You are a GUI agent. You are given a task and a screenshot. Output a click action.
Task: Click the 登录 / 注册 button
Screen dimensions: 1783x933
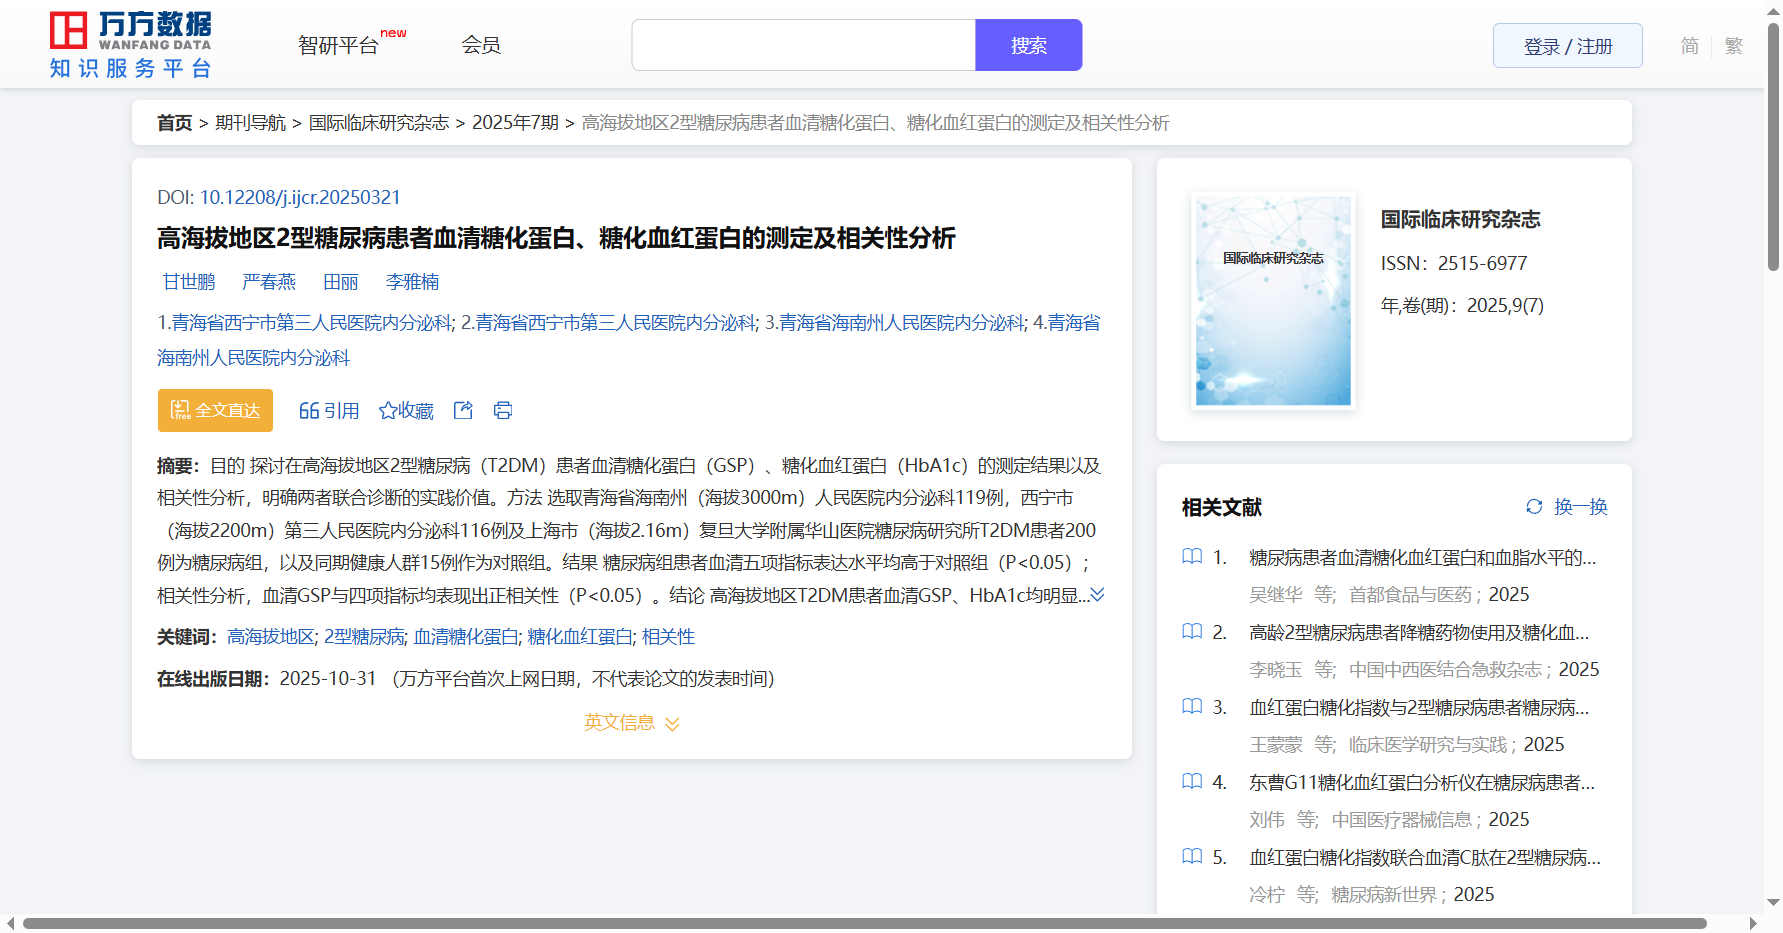[1567, 46]
